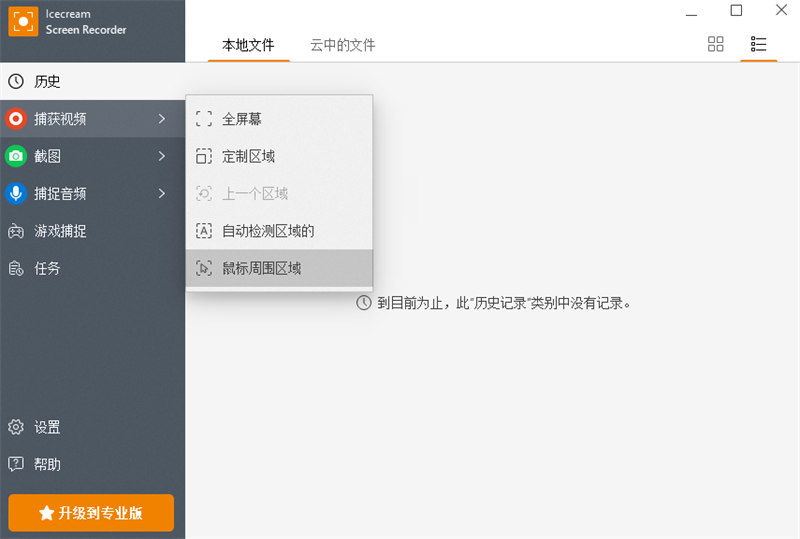This screenshot has width=800, height=539.
Task: Click the blue Capture Audio microphone icon
Action: (16, 194)
